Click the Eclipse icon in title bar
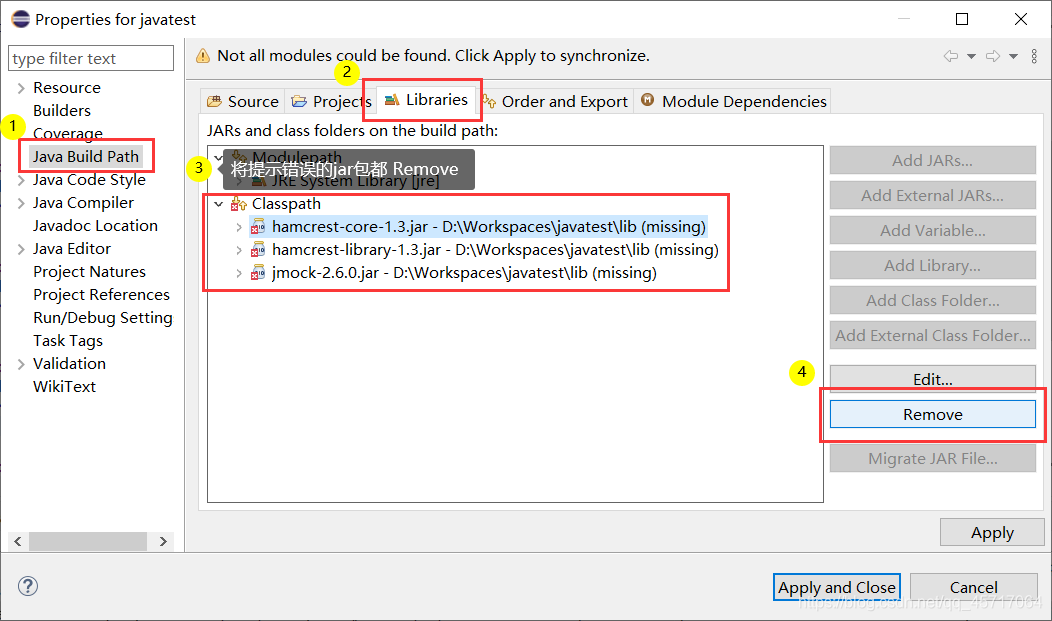 pyautogui.click(x=20, y=19)
